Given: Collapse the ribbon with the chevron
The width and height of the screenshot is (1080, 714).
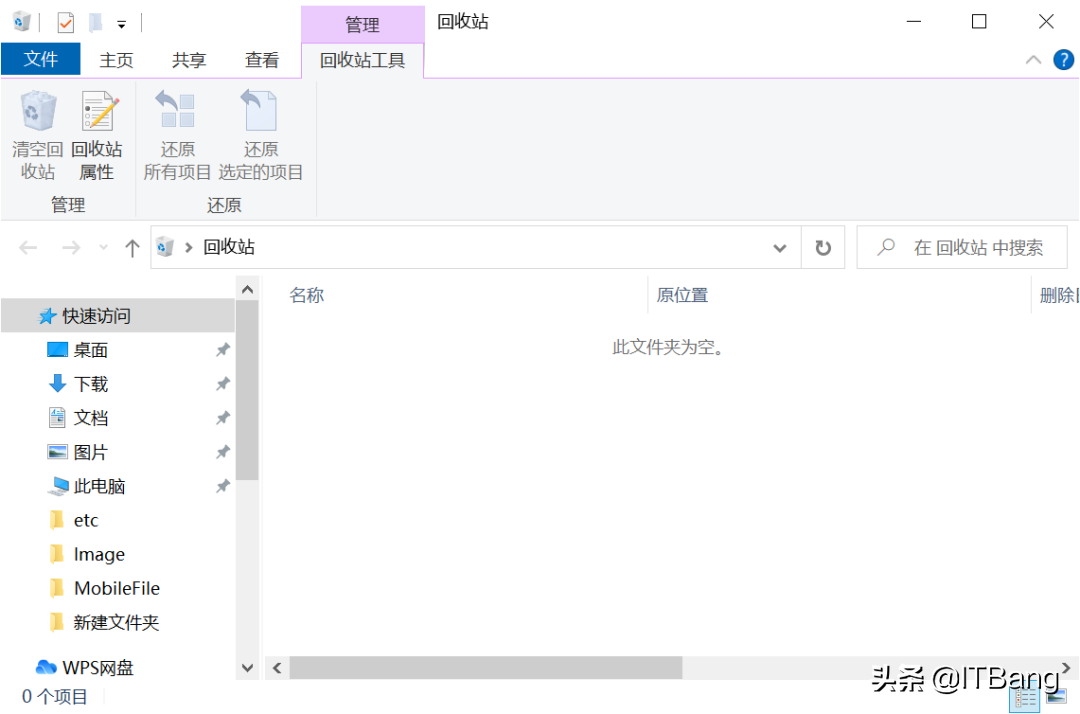Looking at the screenshot, I should [x=1034, y=60].
